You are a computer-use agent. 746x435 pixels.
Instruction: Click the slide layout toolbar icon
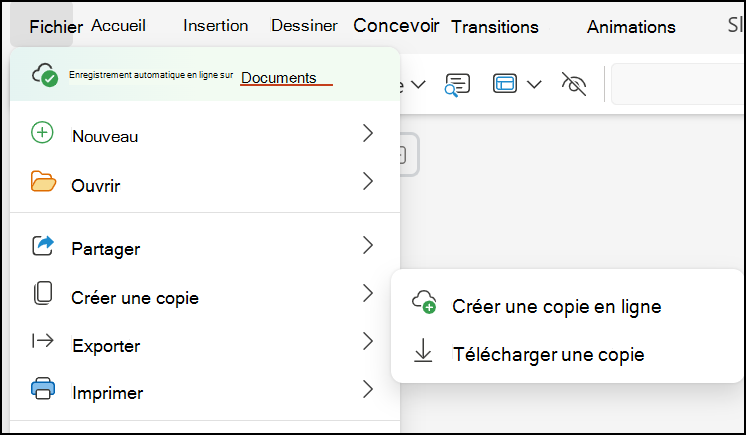tap(505, 84)
